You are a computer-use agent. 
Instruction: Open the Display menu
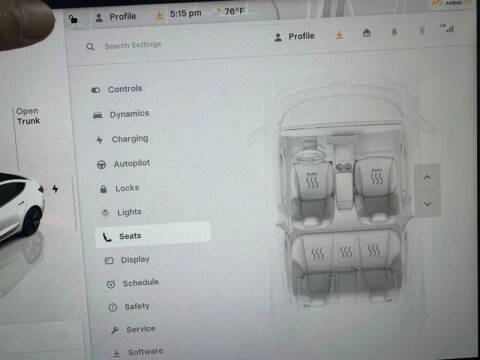[x=127, y=260]
